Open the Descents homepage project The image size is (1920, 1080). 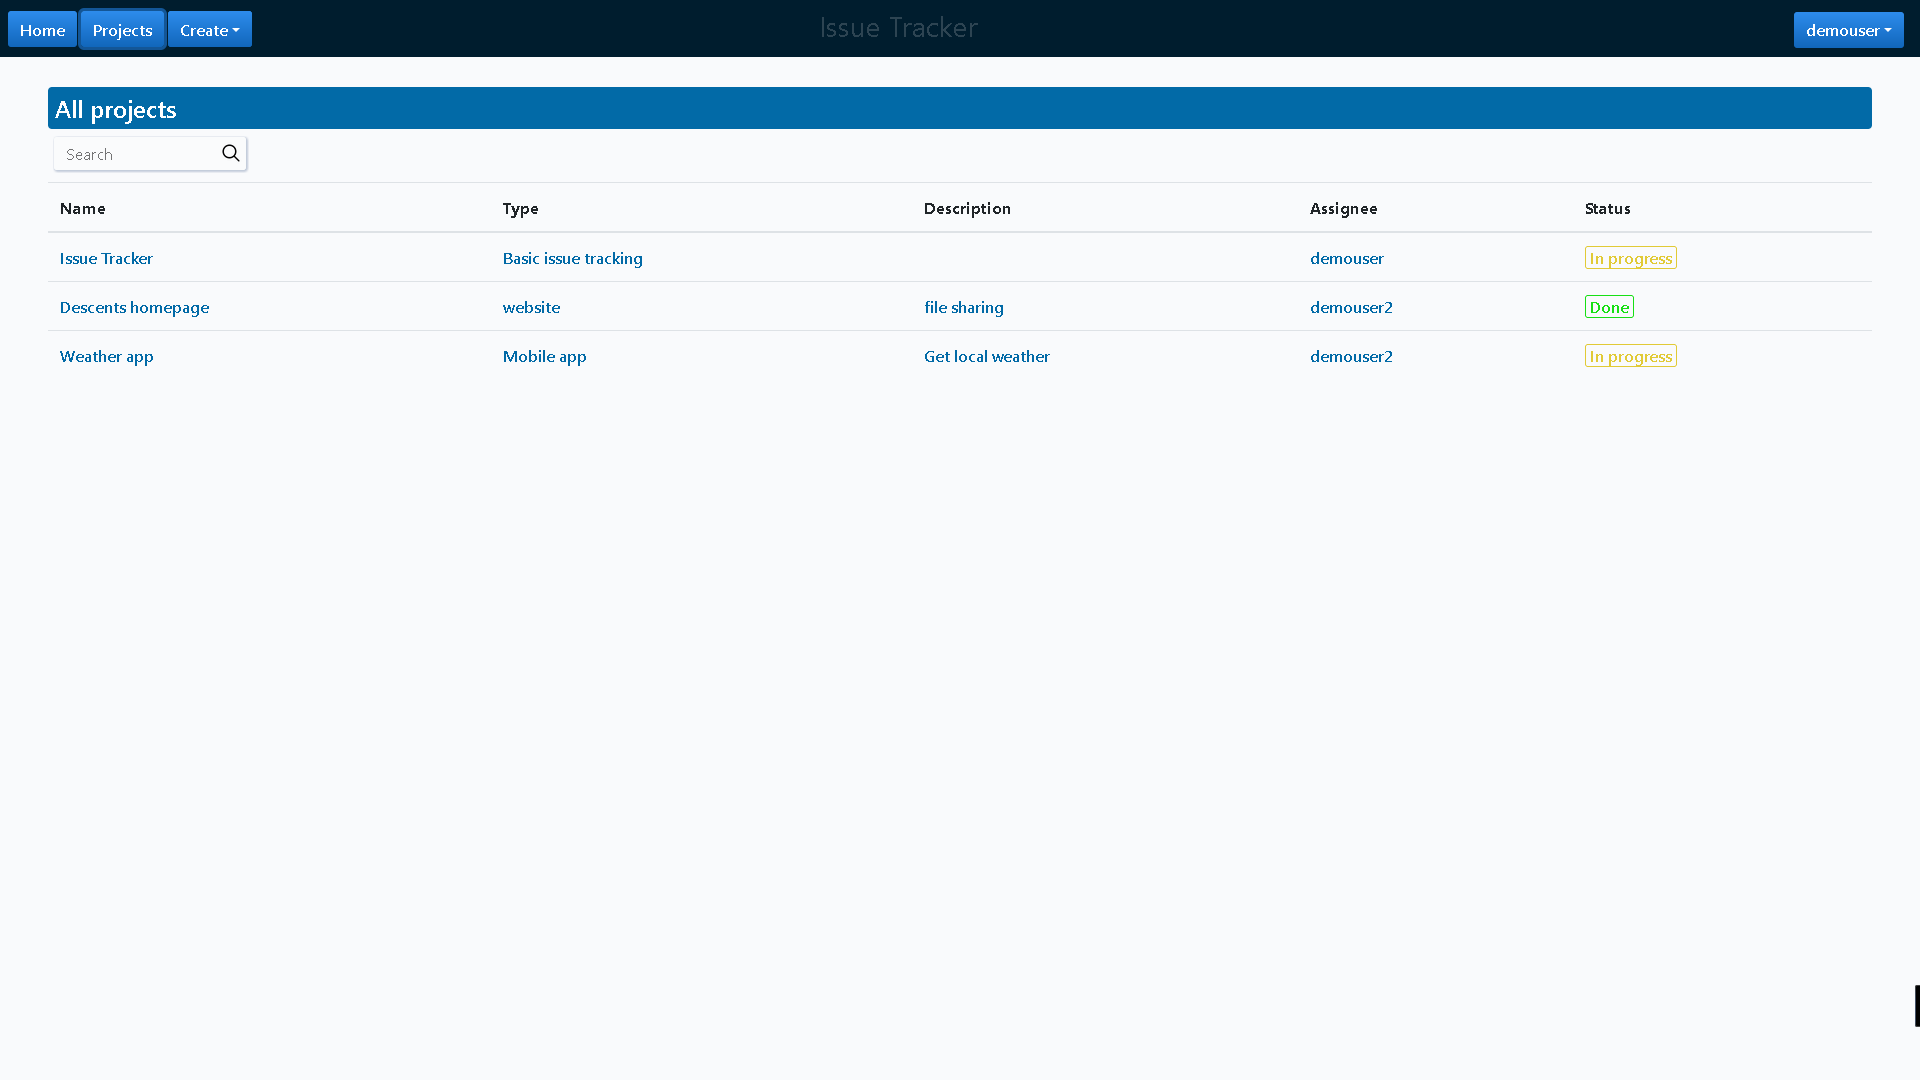pos(134,307)
